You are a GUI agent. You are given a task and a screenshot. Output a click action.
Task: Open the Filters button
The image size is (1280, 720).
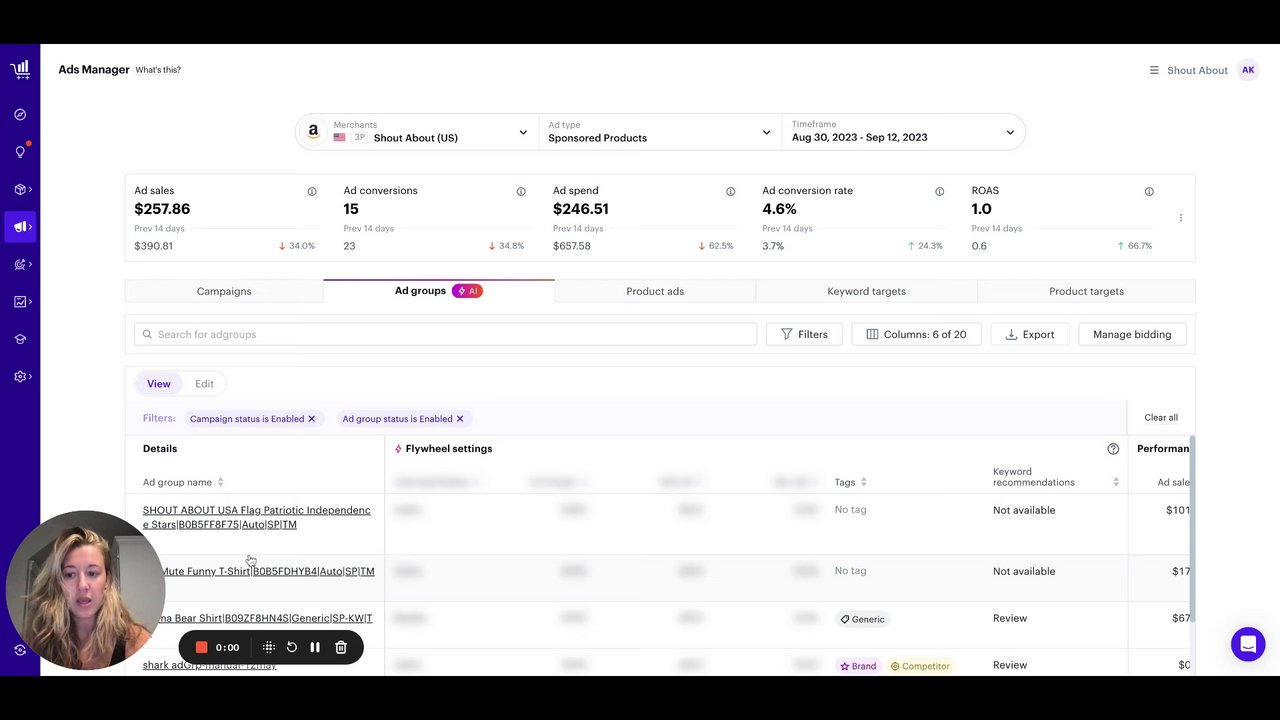(804, 334)
